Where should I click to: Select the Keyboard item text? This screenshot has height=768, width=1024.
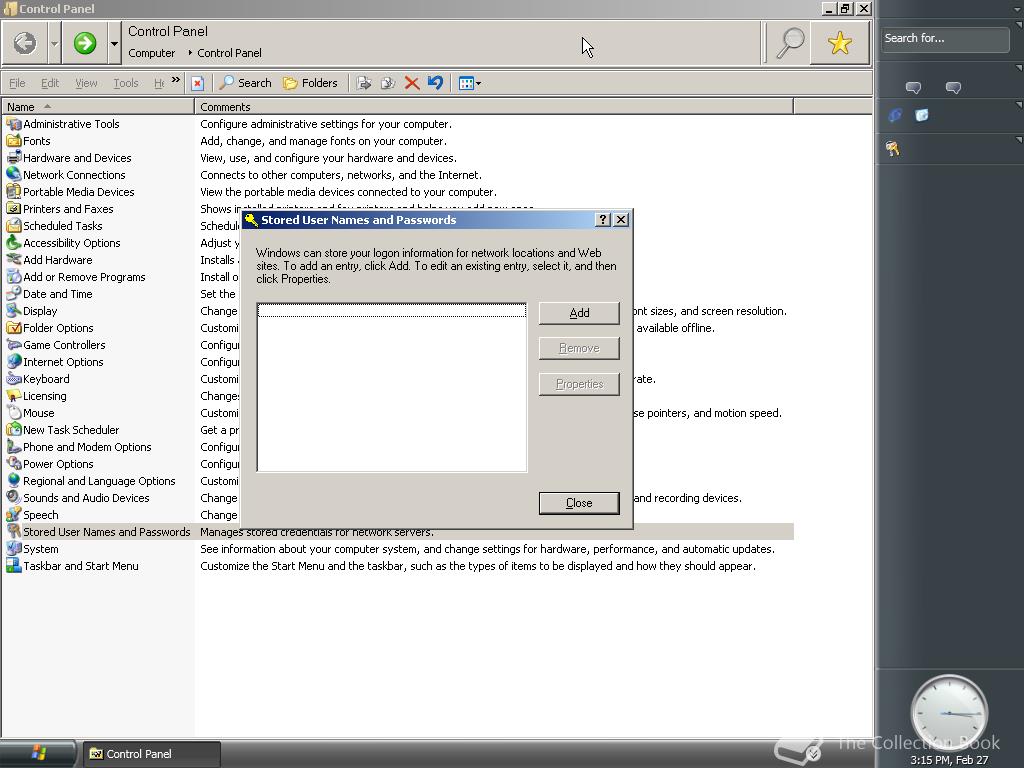46,379
